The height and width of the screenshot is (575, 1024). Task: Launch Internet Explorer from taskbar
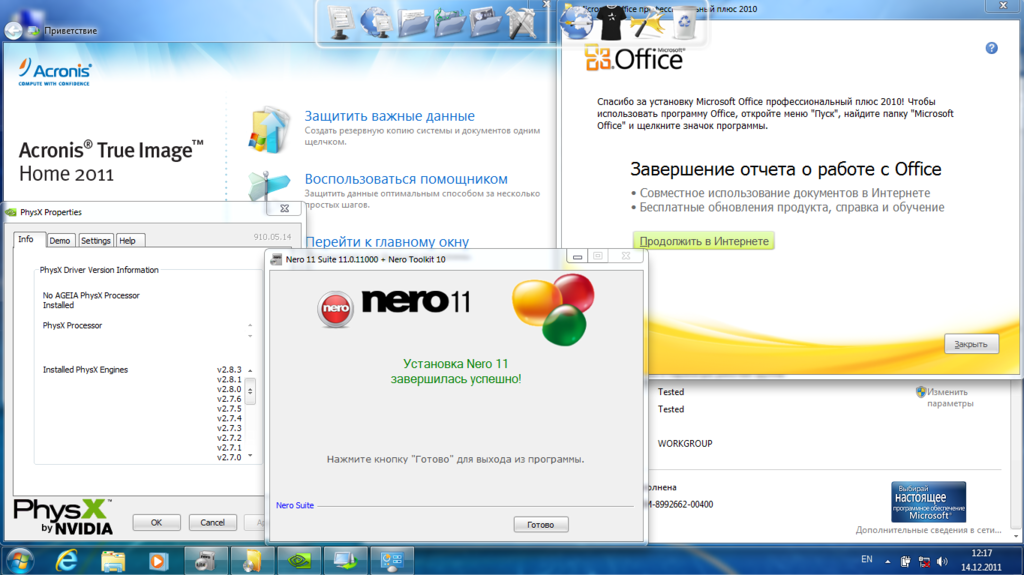tap(66, 561)
